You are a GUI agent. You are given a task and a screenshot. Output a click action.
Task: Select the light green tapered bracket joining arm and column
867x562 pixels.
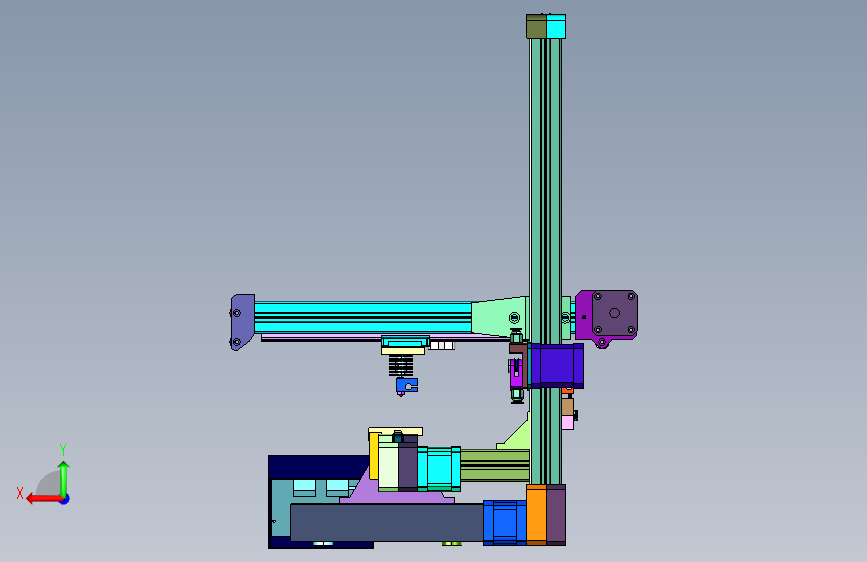tap(499, 316)
